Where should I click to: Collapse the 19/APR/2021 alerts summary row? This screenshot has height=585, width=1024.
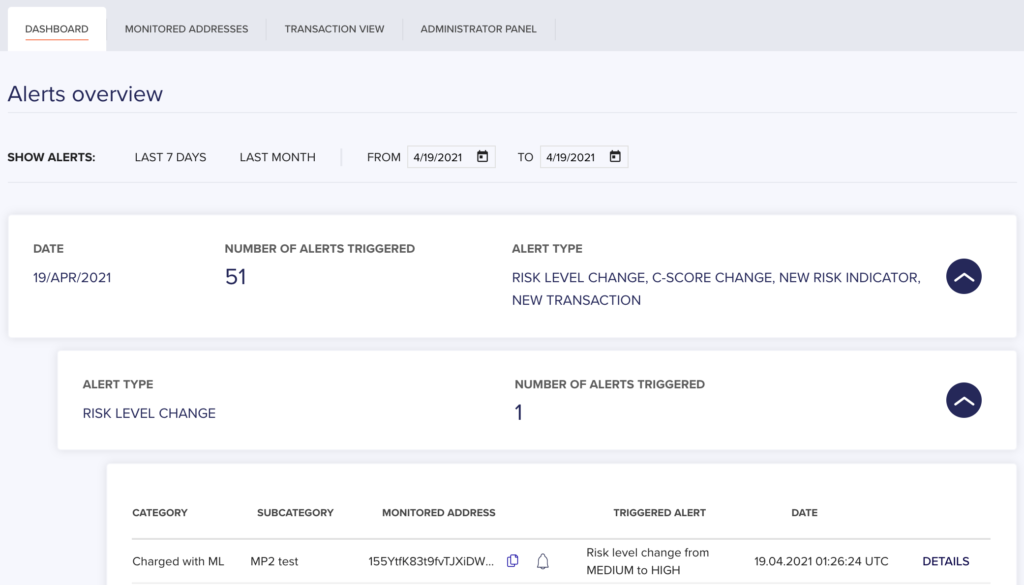coord(963,276)
